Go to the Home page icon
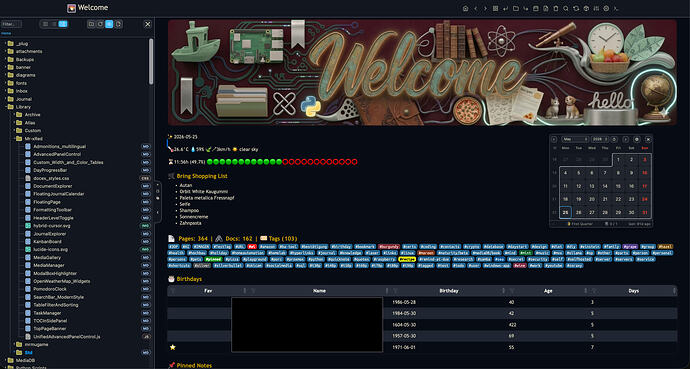690x369 pixels. coord(466,8)
